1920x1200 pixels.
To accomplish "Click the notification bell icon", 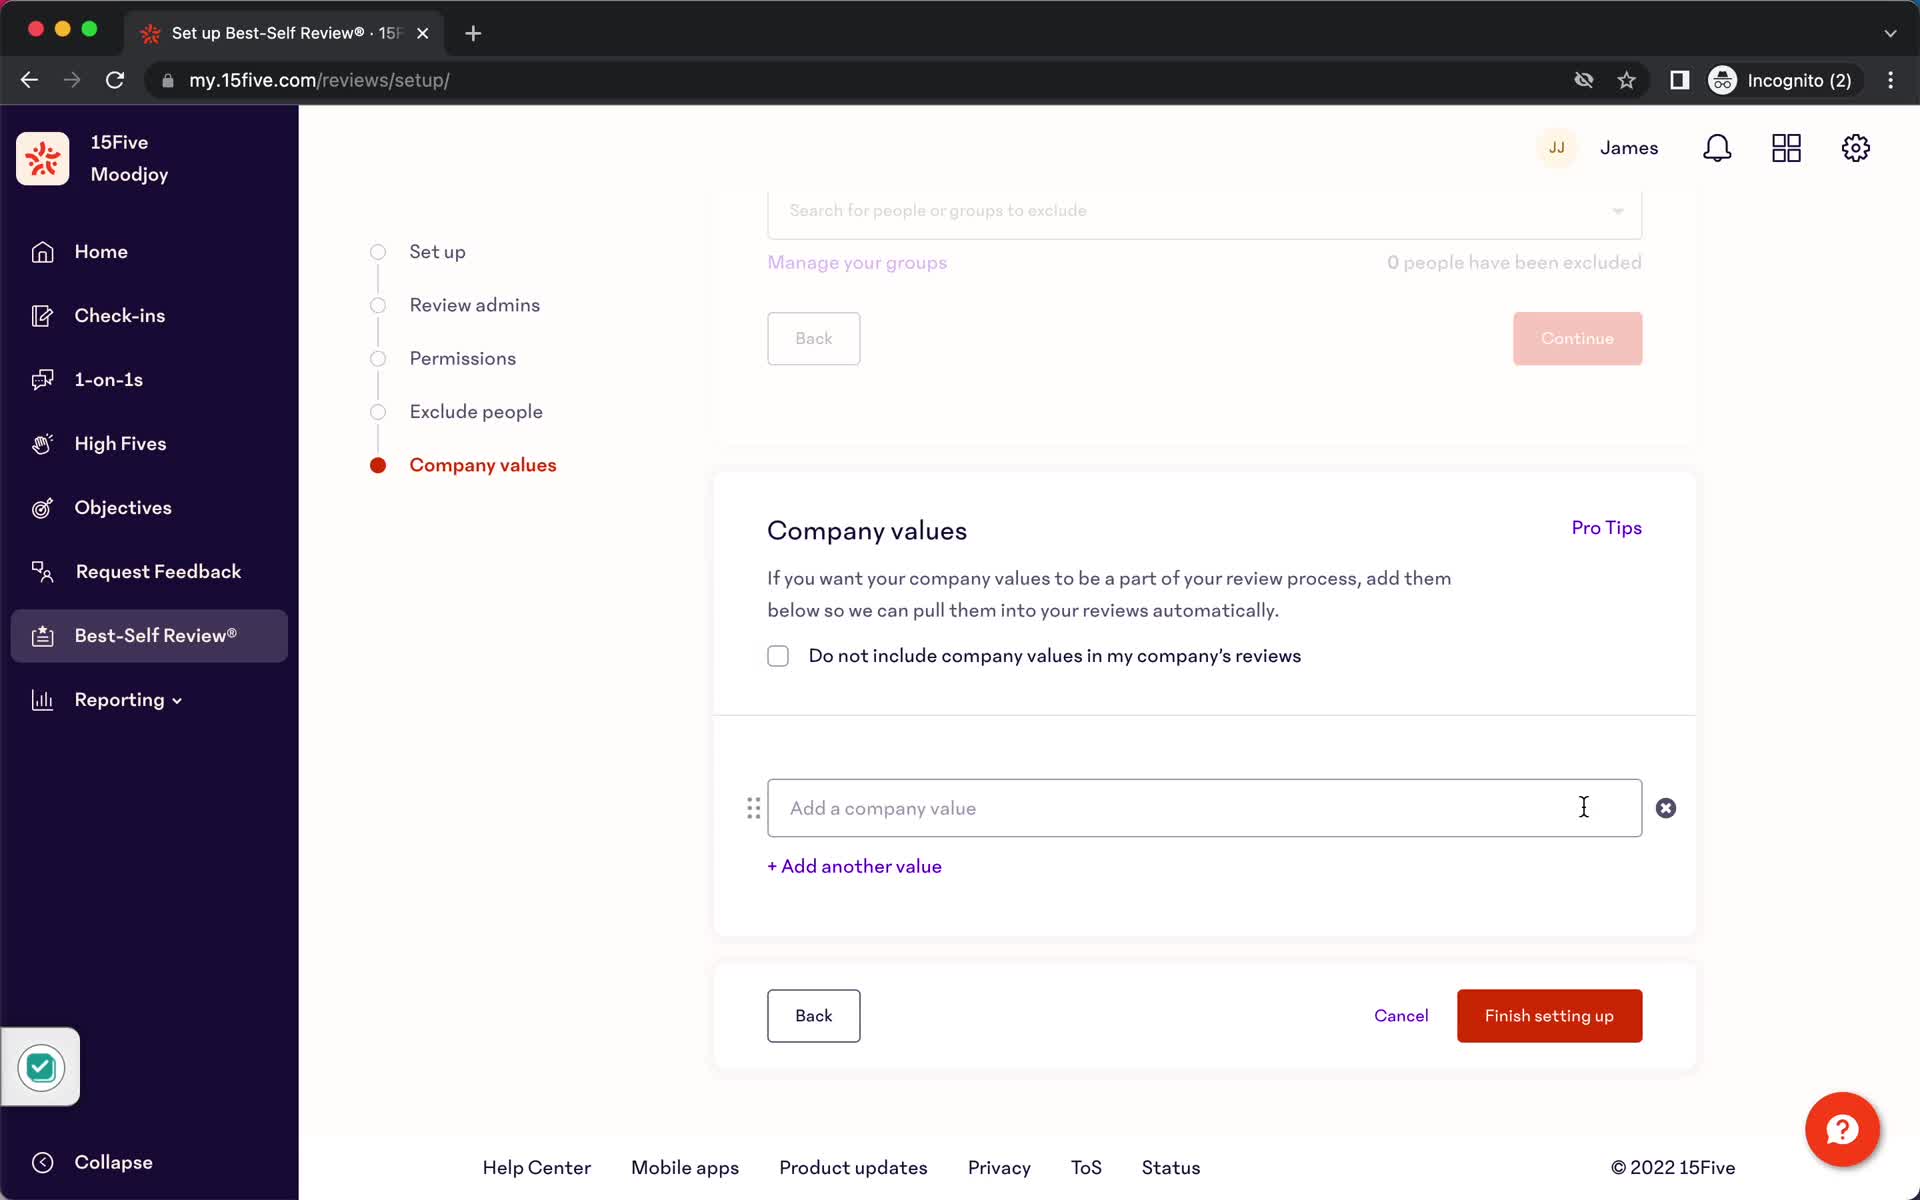I will 1718,148.
